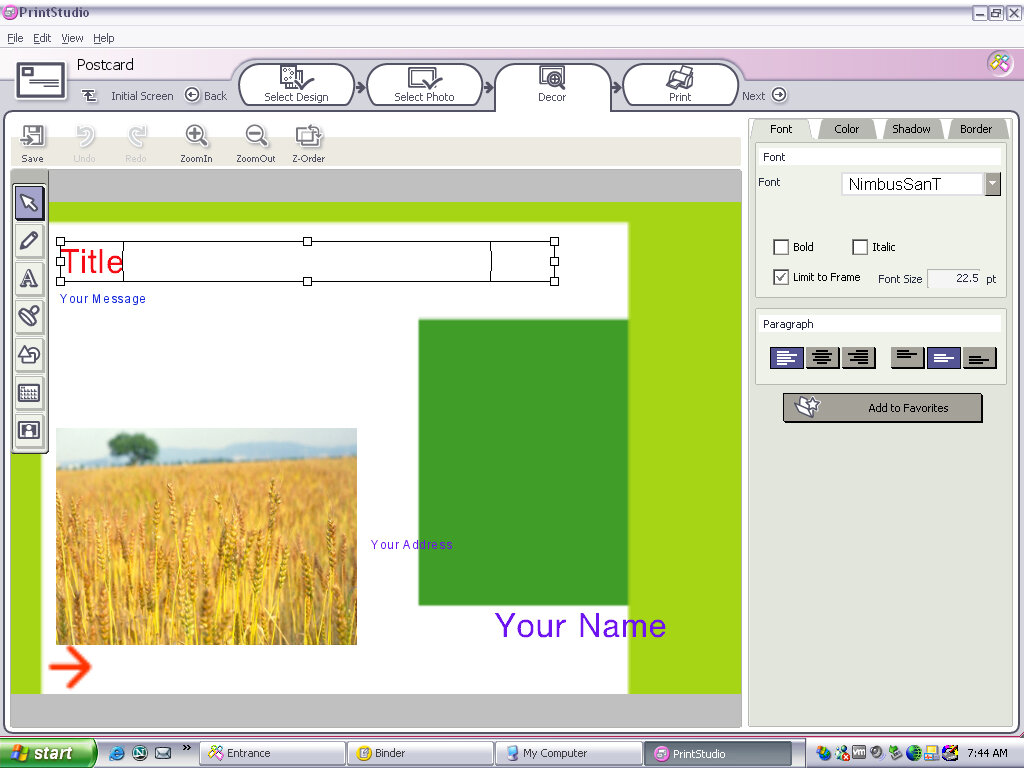This screenshot has height=768, width=1024.
Task: Select the arrow selection tool
Action: (x=29, y=203)
